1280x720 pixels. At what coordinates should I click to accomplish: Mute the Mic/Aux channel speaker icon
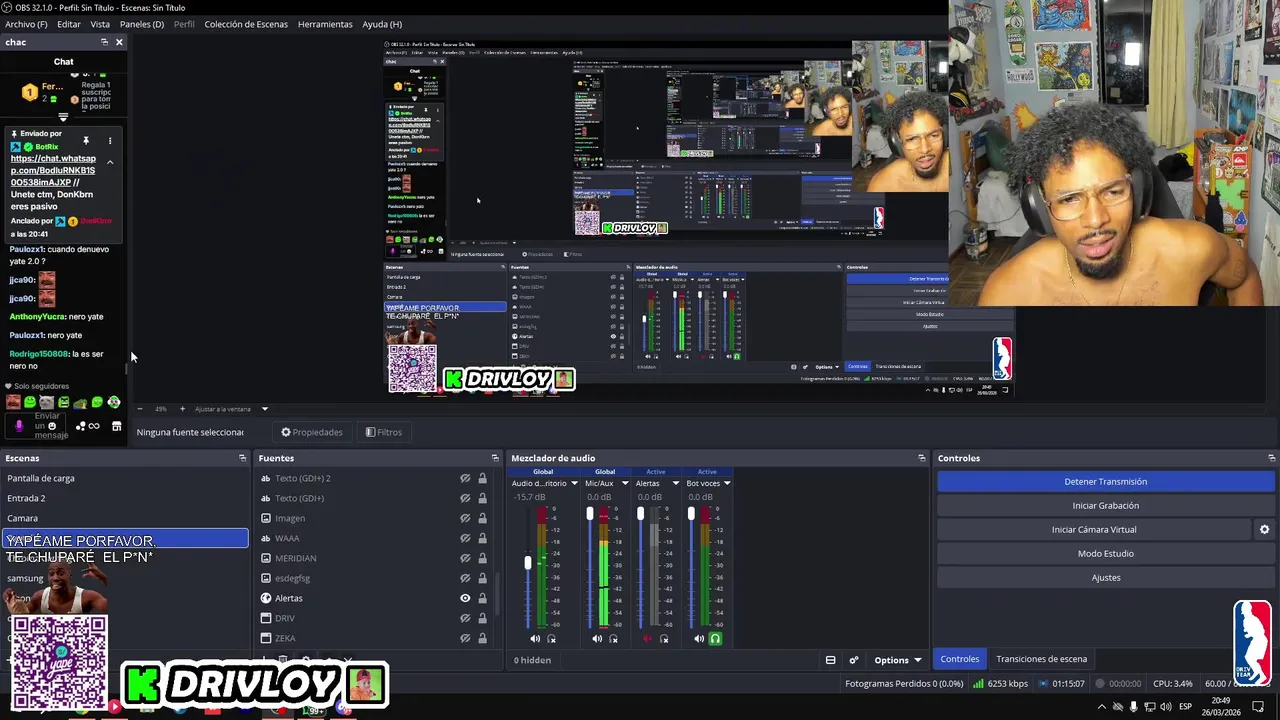[x=597, y=639]
